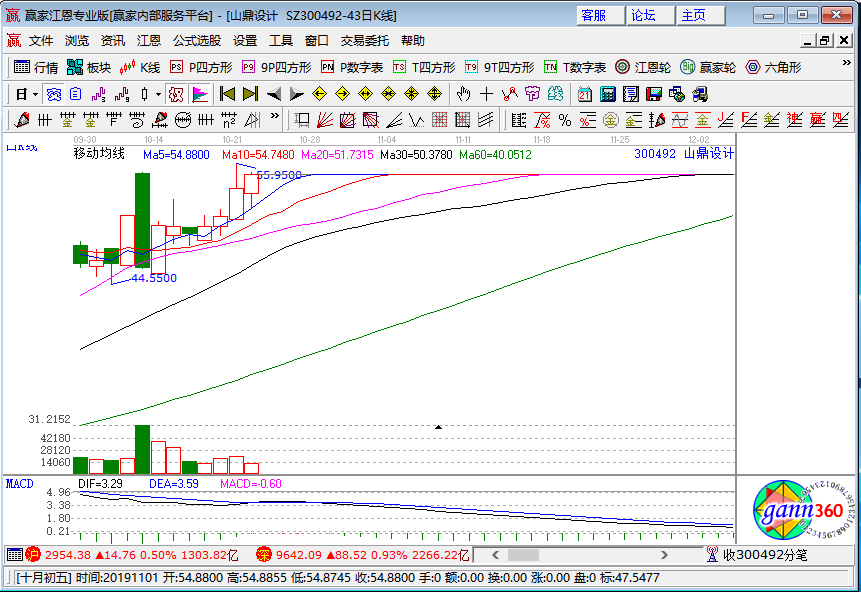Open the 资讯 menu
This screenshot has width=861, height=592.
(x=113, y=41)
